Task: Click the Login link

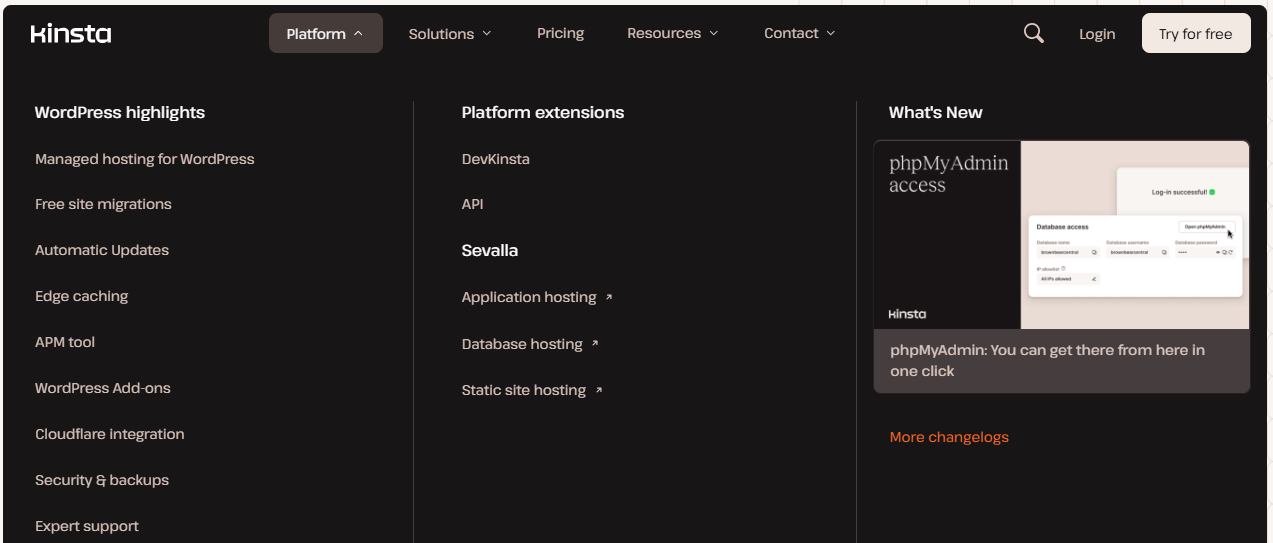Action: pyautogui.click(x=1097, y=34)
